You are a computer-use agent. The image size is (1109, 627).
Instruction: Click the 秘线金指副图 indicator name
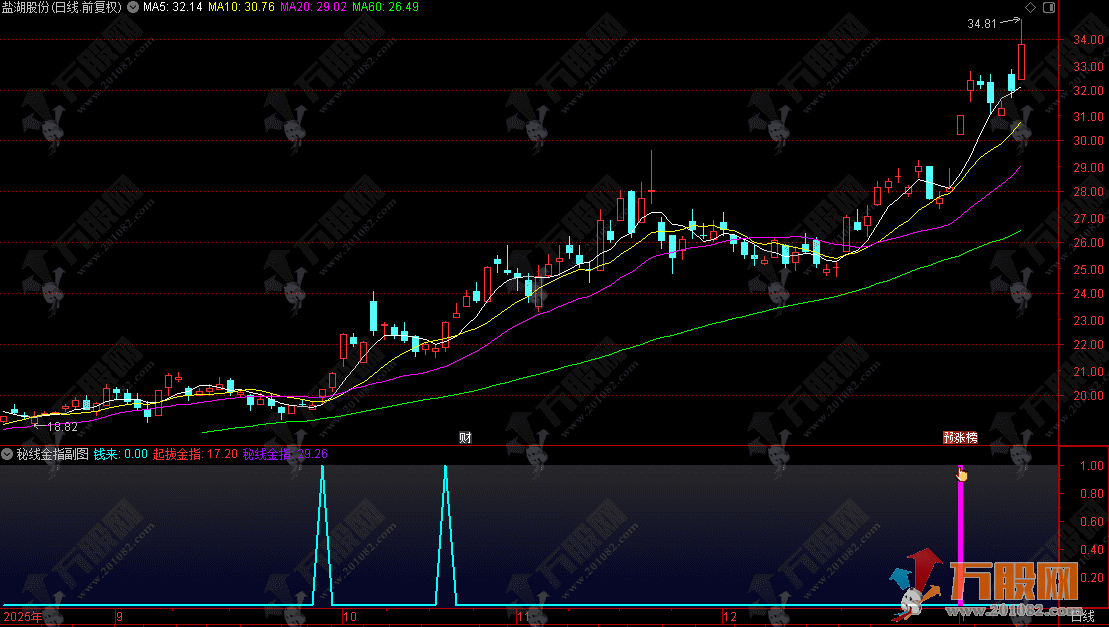coord(51,454)
